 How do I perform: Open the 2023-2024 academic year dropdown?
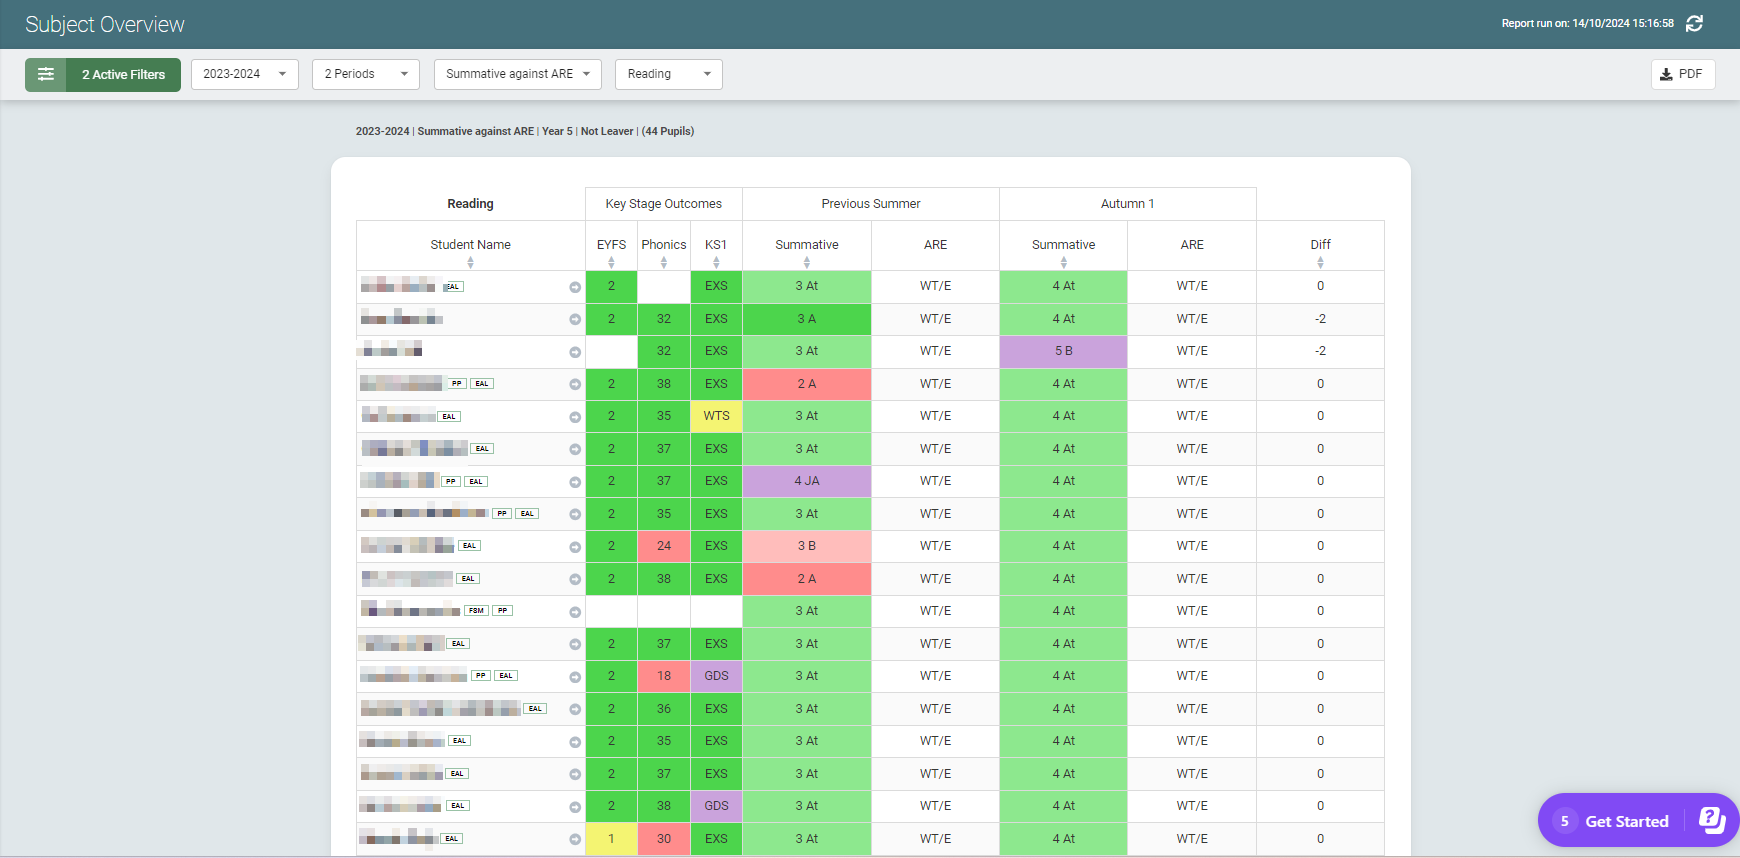(244, 74)
